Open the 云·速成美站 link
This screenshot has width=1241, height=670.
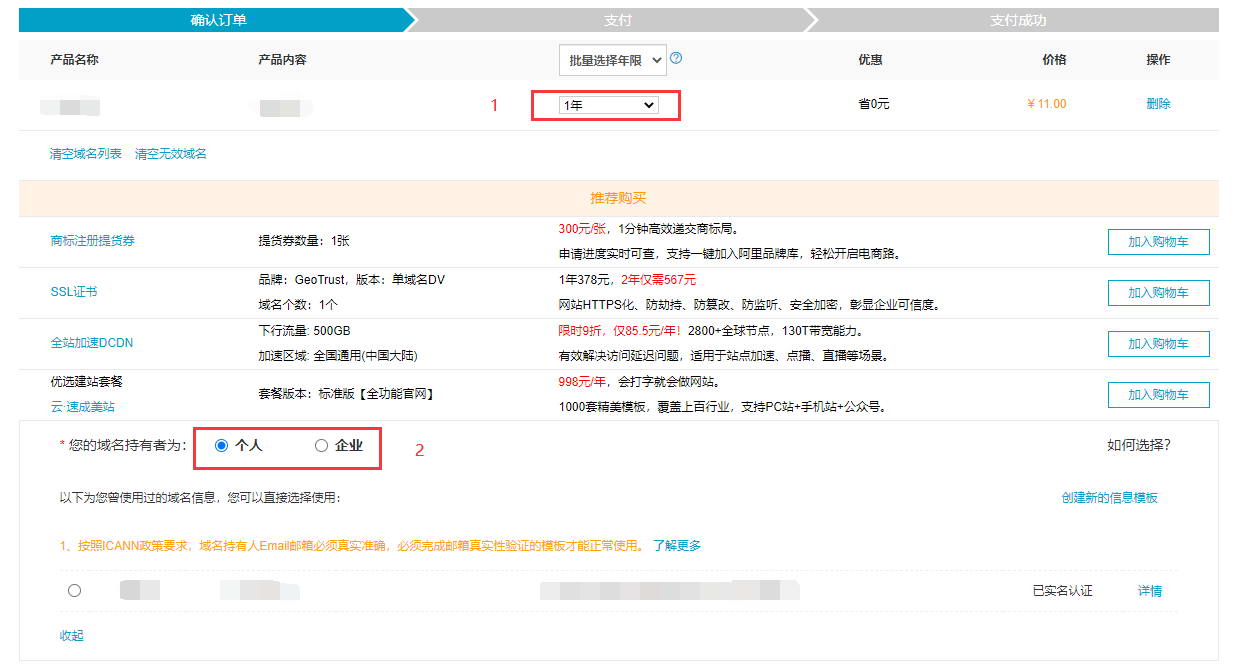click(x=82, y=407)
